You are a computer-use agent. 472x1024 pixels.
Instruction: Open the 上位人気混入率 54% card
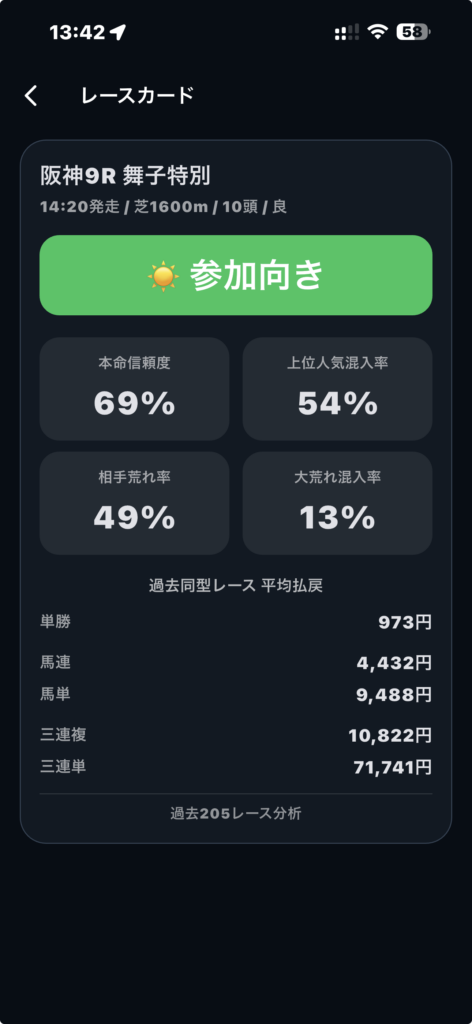pyautogui.click(x=338, y=389)
